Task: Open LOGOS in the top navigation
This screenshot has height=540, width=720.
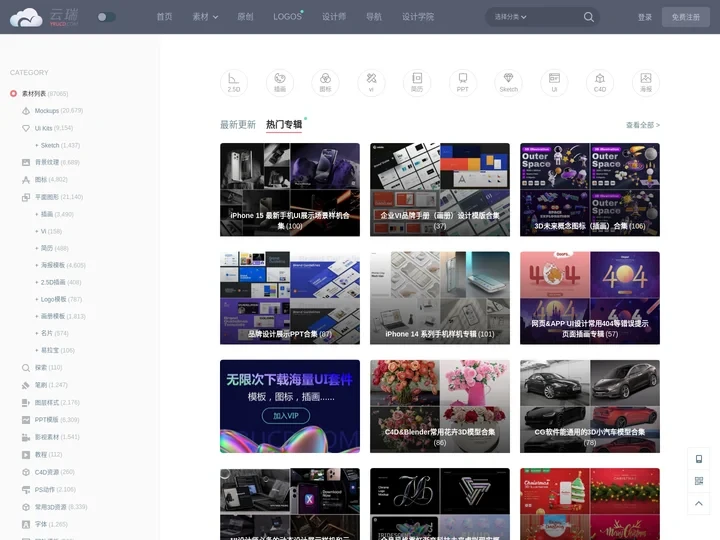Action: (x=287, y=17)
